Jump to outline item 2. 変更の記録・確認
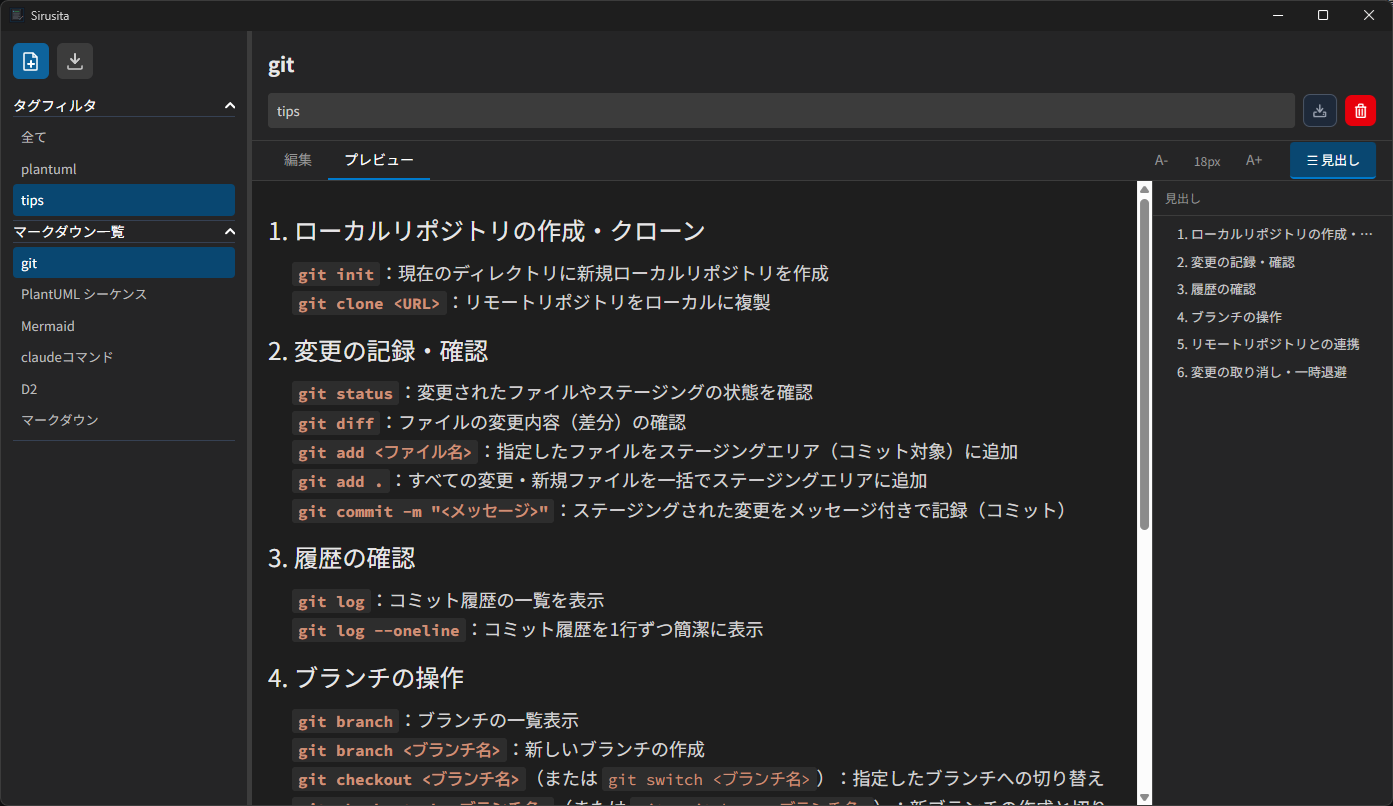This screenshot has height=806, width=1393. tap(1236, 262)
